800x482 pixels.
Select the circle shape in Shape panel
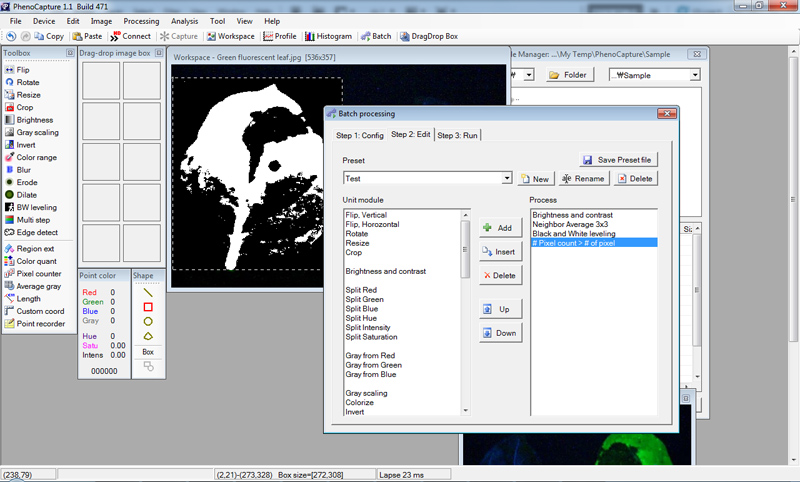click(147, 321)
